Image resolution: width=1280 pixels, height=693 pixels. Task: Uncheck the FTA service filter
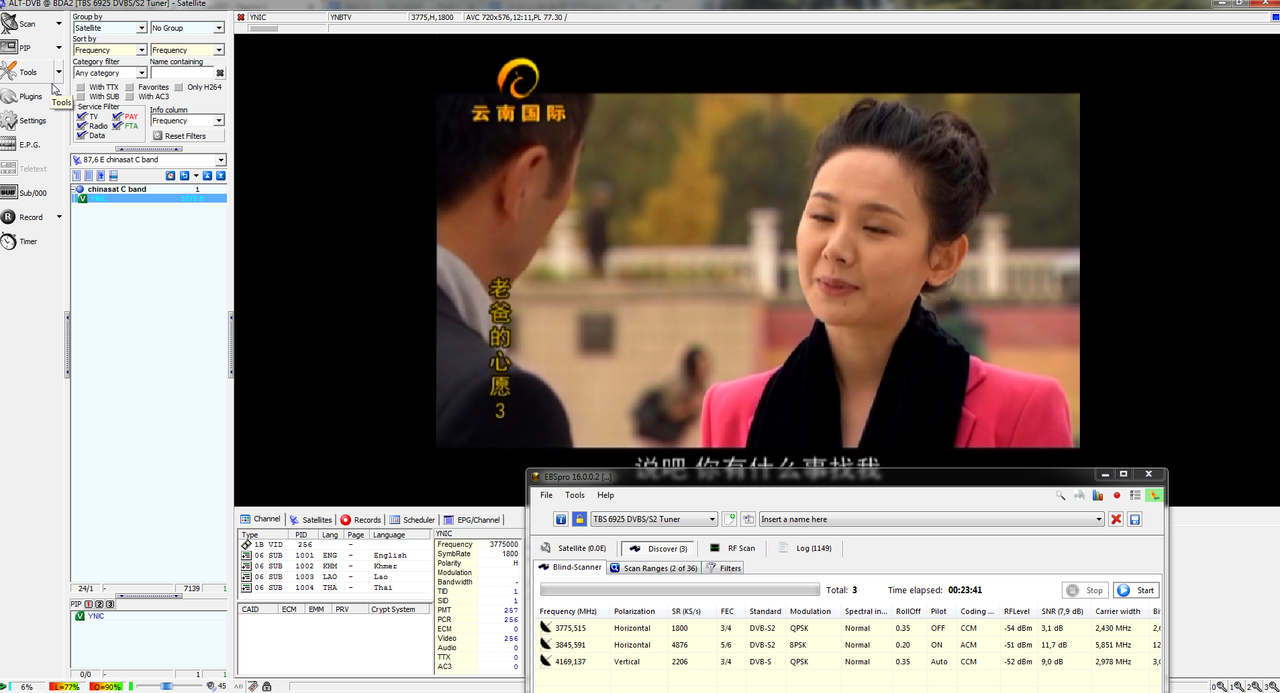(x=118, y=126)
